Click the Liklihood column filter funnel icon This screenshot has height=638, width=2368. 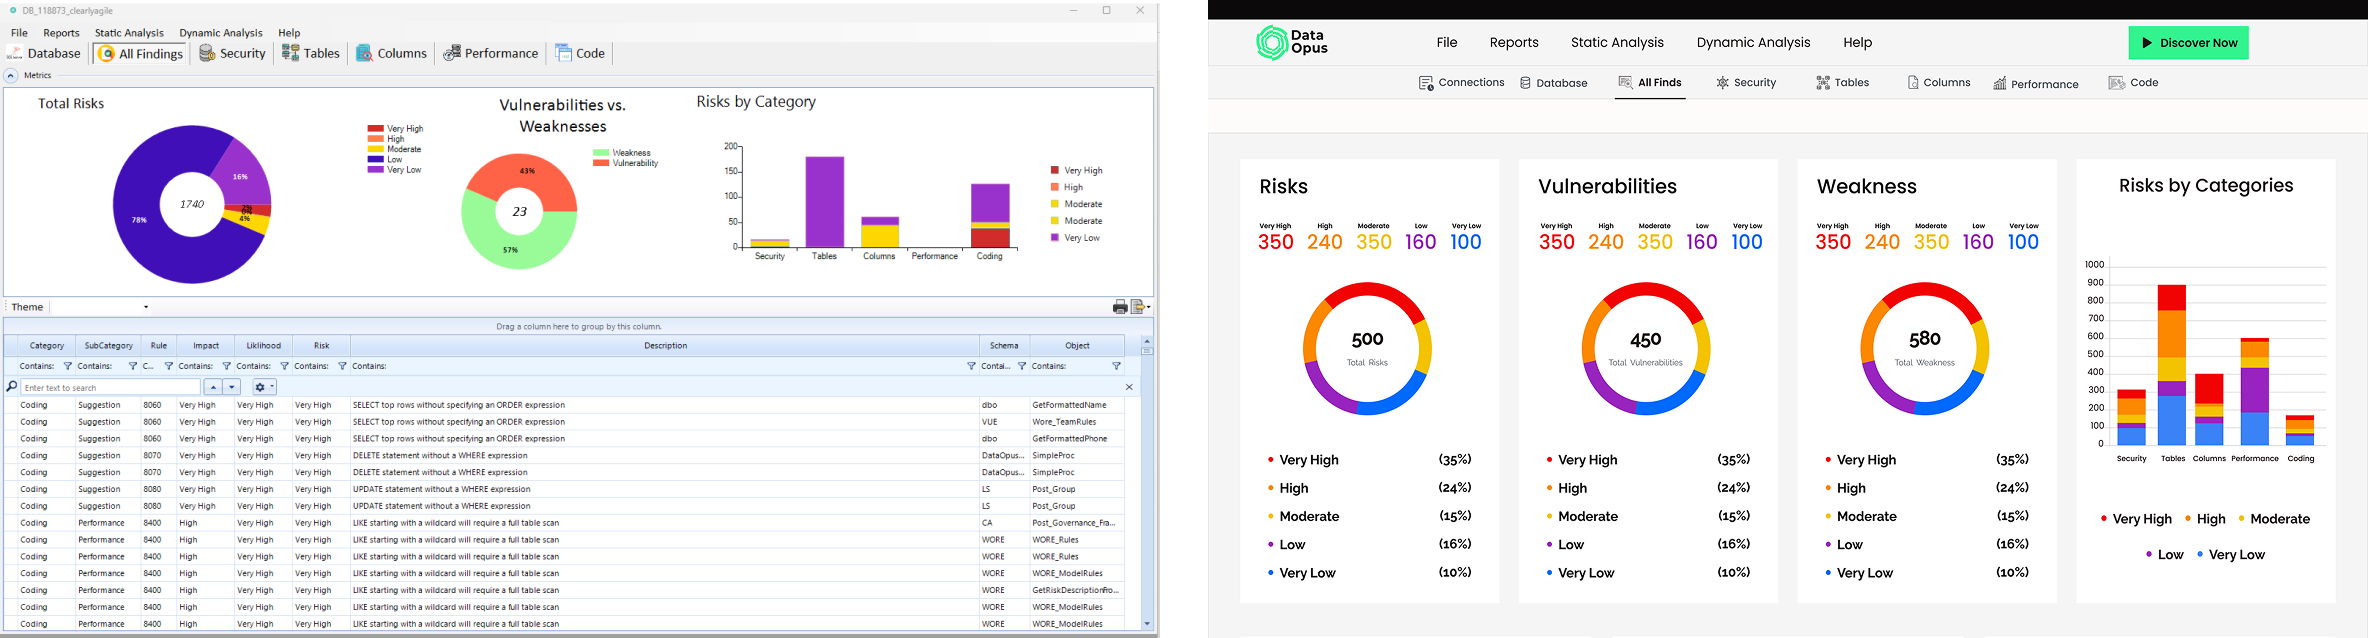pos(285,366)
